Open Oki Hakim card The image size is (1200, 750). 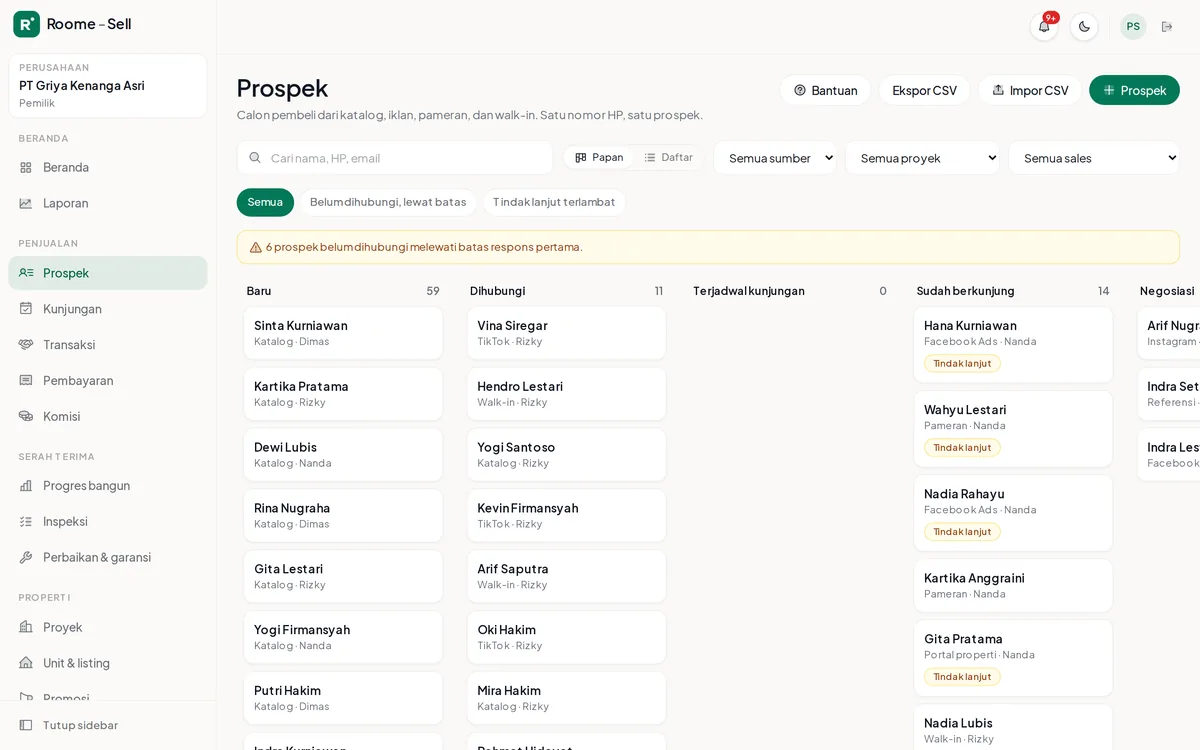(566, 638)
